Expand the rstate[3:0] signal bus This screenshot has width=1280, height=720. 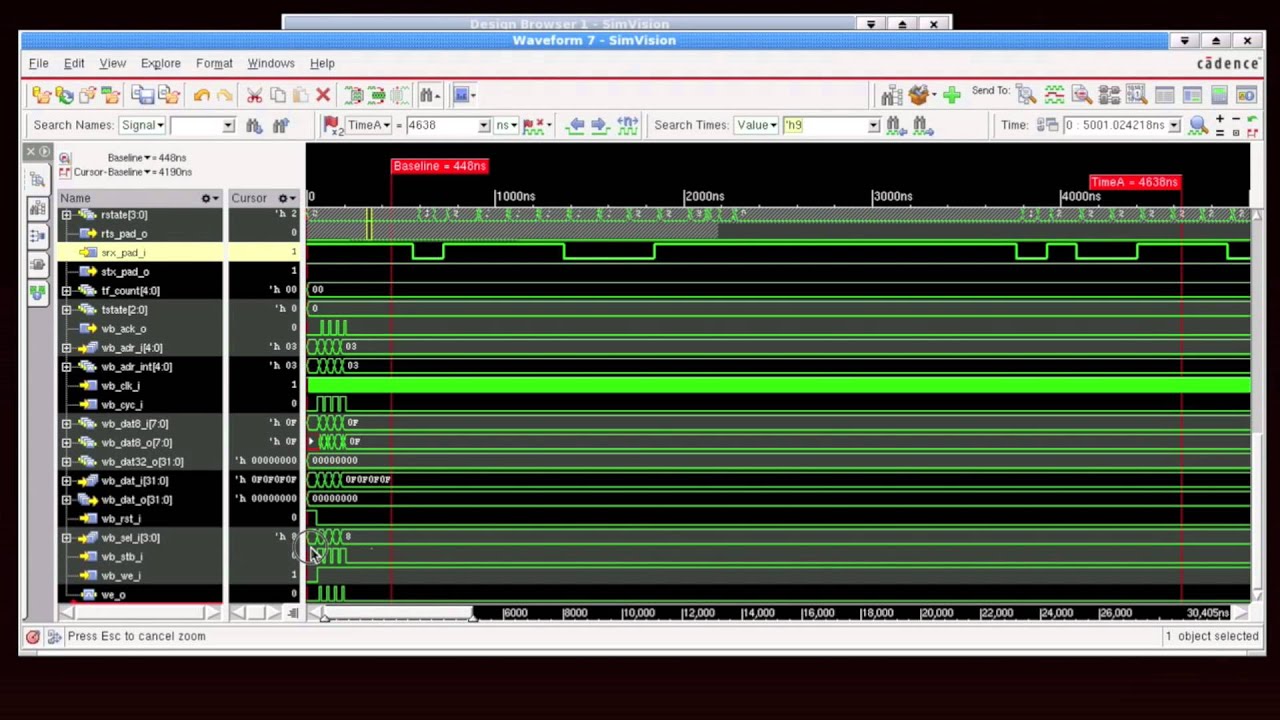pos(67,215)
